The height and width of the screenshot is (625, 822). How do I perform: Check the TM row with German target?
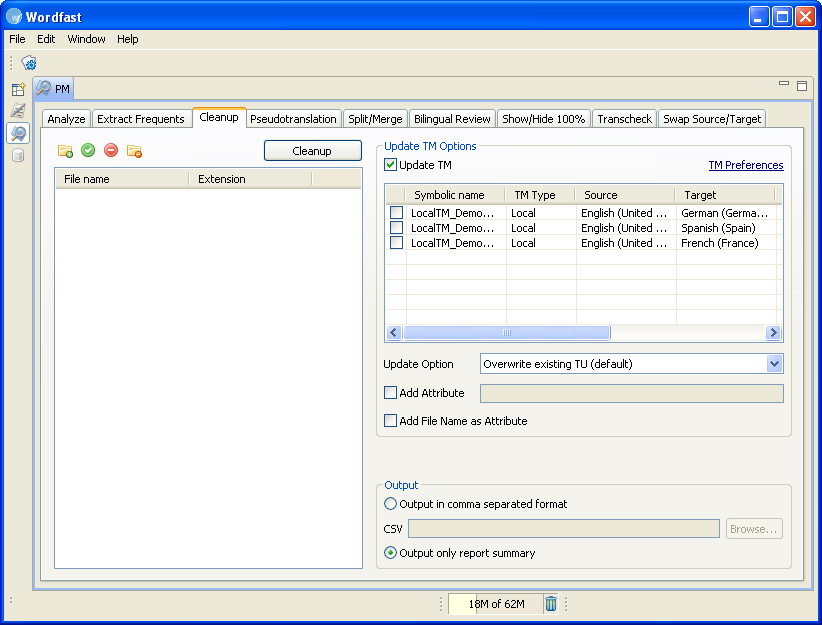(396, 212)
